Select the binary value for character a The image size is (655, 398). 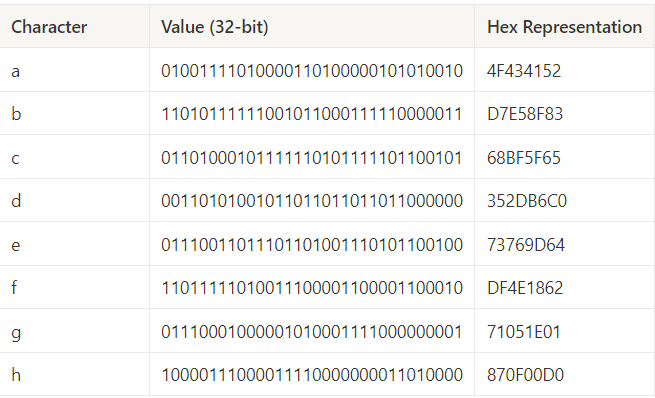click(x=312, y=71)
